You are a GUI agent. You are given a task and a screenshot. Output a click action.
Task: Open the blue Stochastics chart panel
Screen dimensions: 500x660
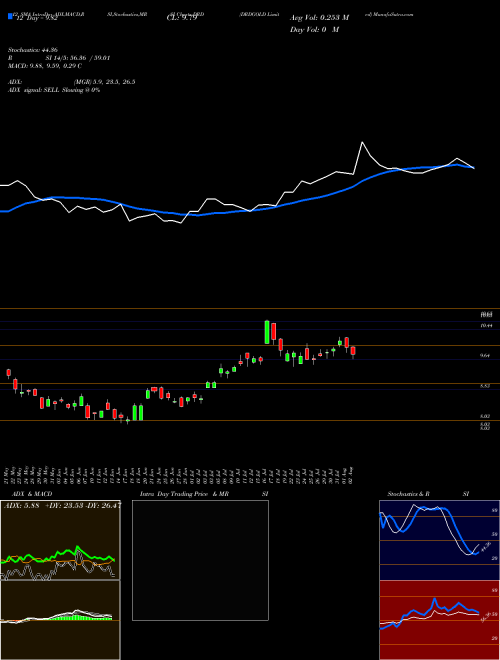[x=439, y=540]
